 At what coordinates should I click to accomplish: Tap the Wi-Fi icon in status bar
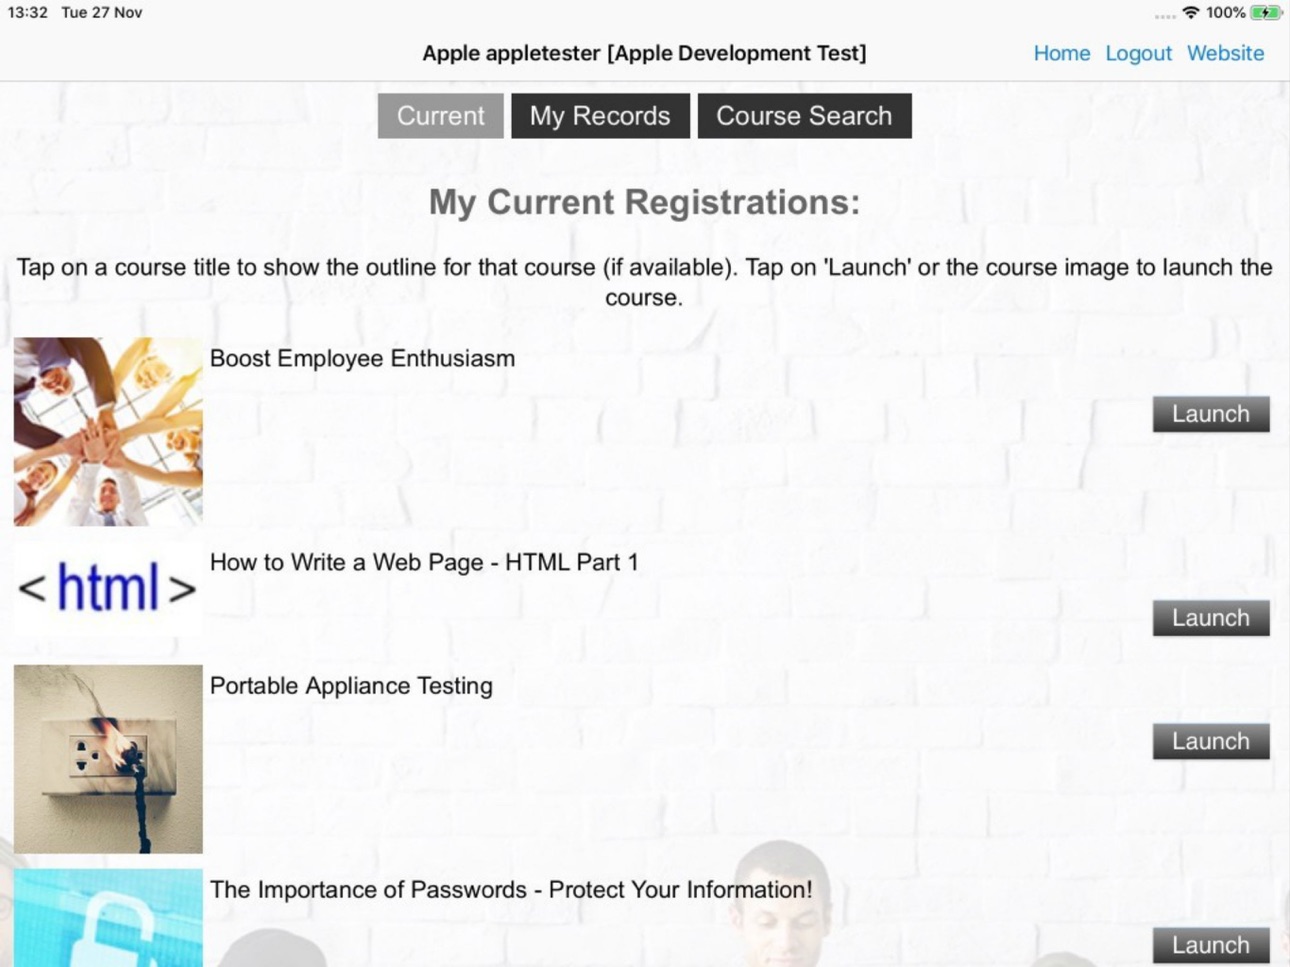point(1190,13)
